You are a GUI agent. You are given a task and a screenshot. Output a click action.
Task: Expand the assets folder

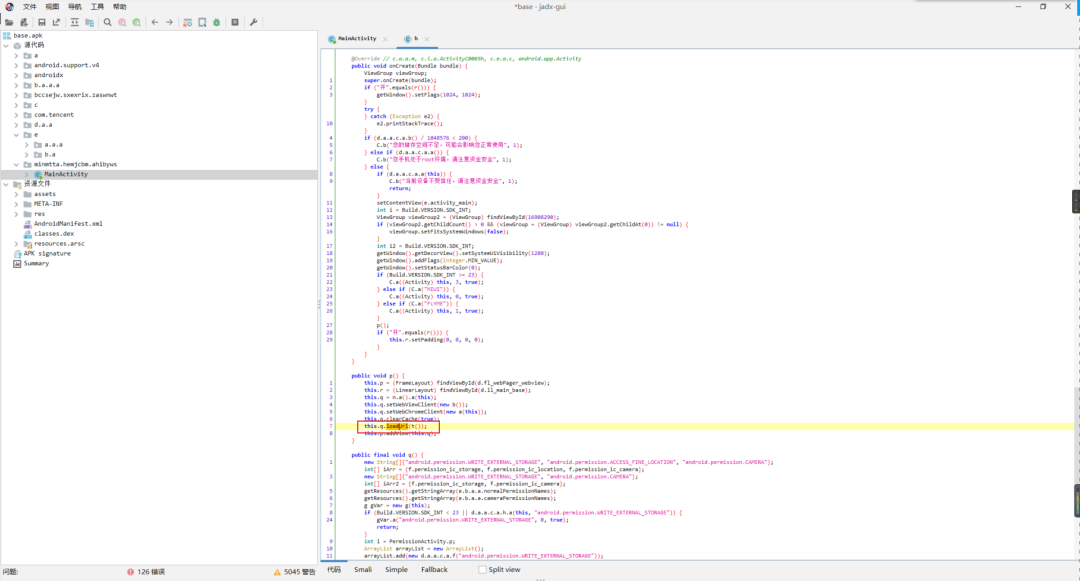pyautogui.click(x=17, y=194)
